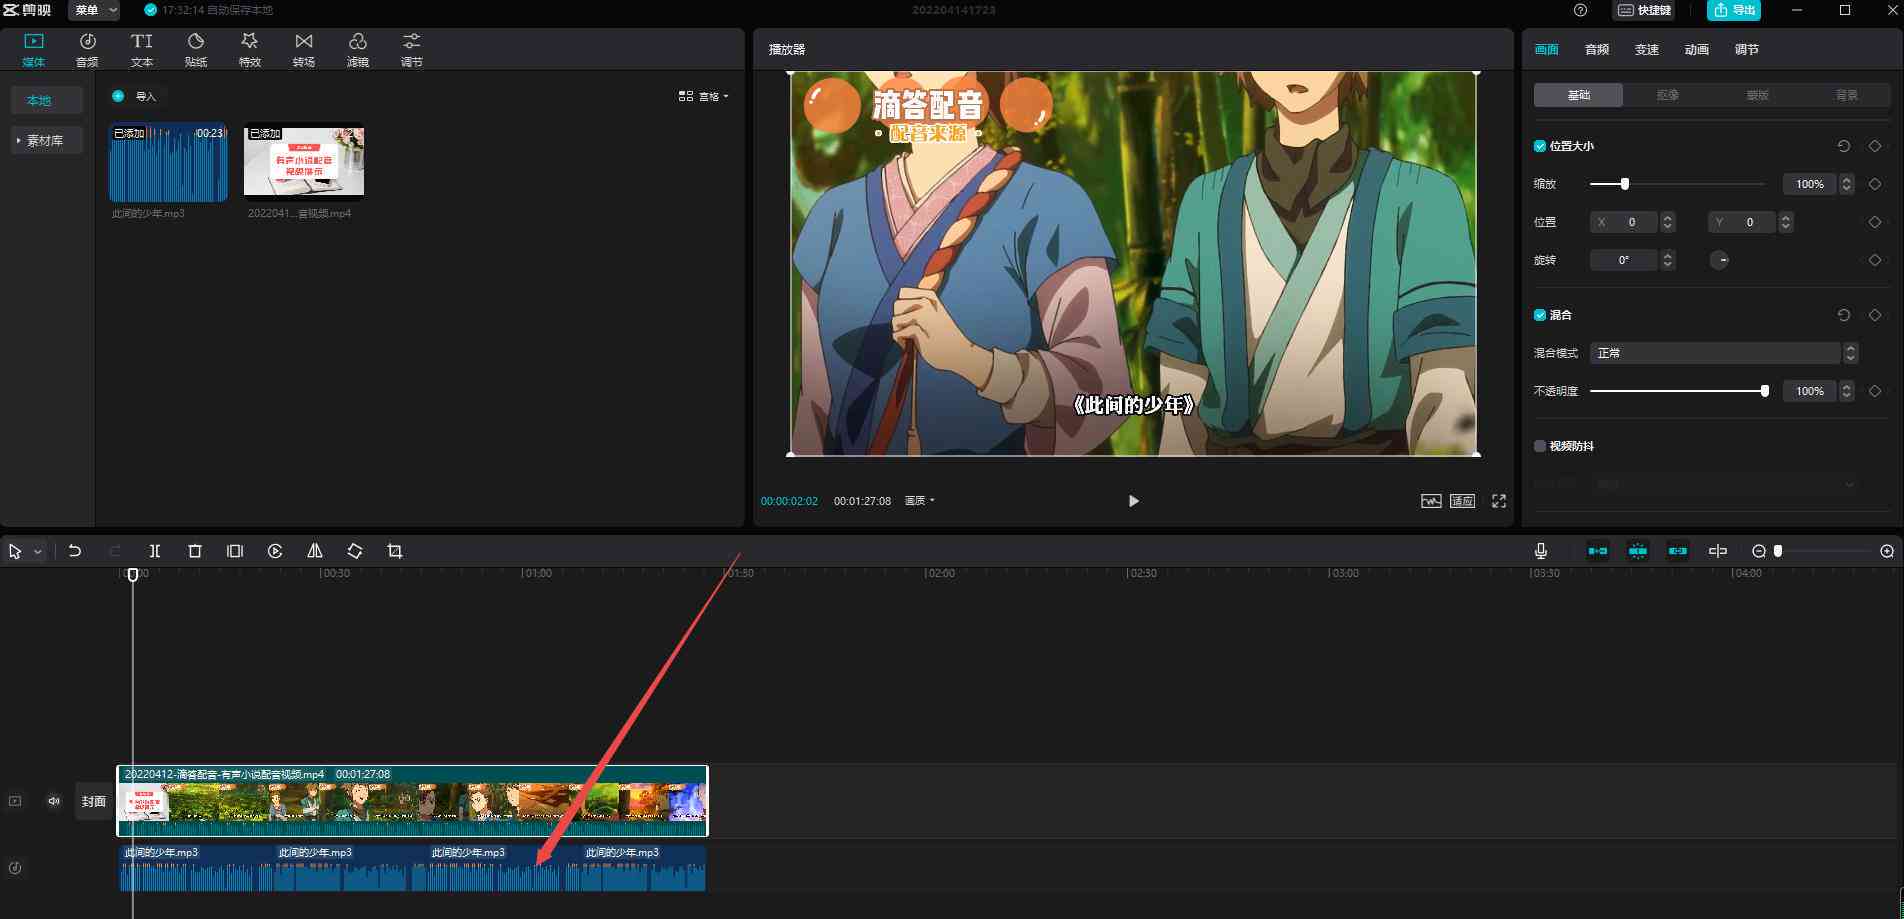Click the timeline zoom slider handle
The width and height of the screenshot is (1904, 919).
[1778, 551]
